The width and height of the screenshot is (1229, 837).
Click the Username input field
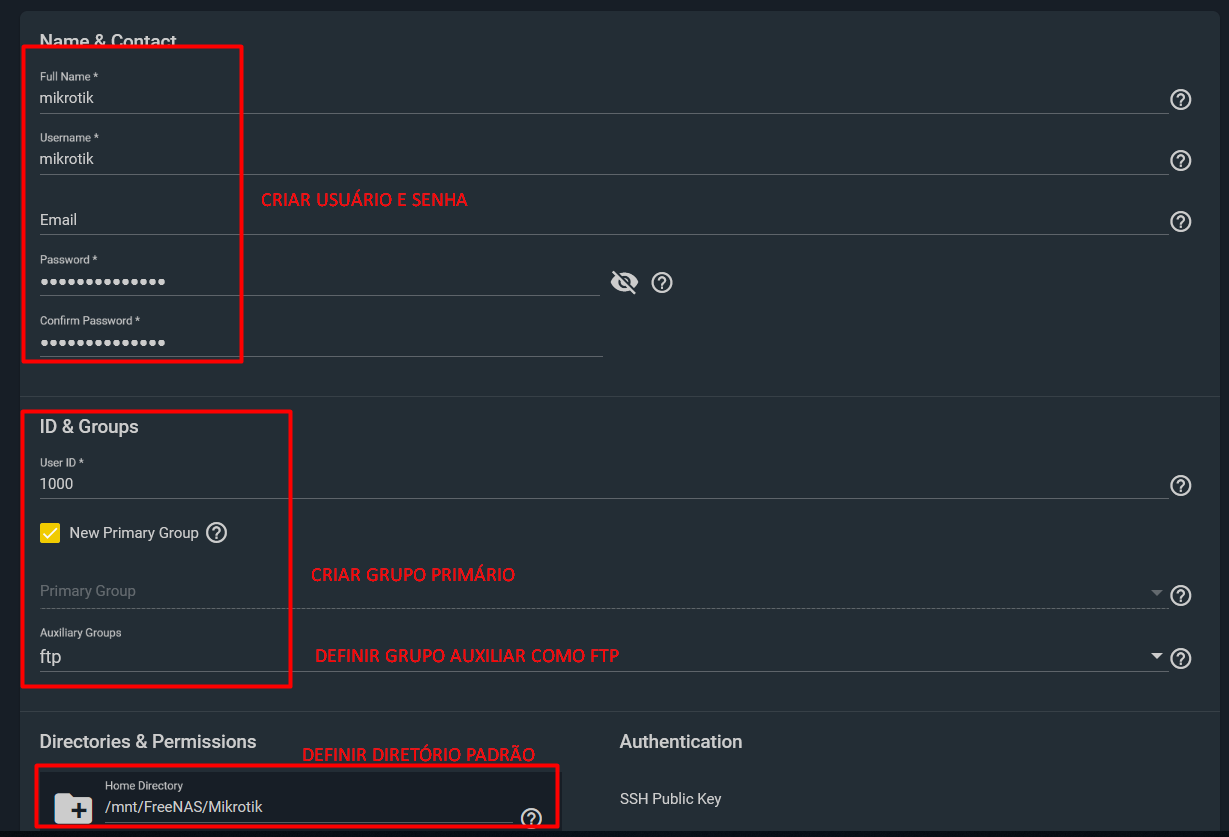click(604, 159)
